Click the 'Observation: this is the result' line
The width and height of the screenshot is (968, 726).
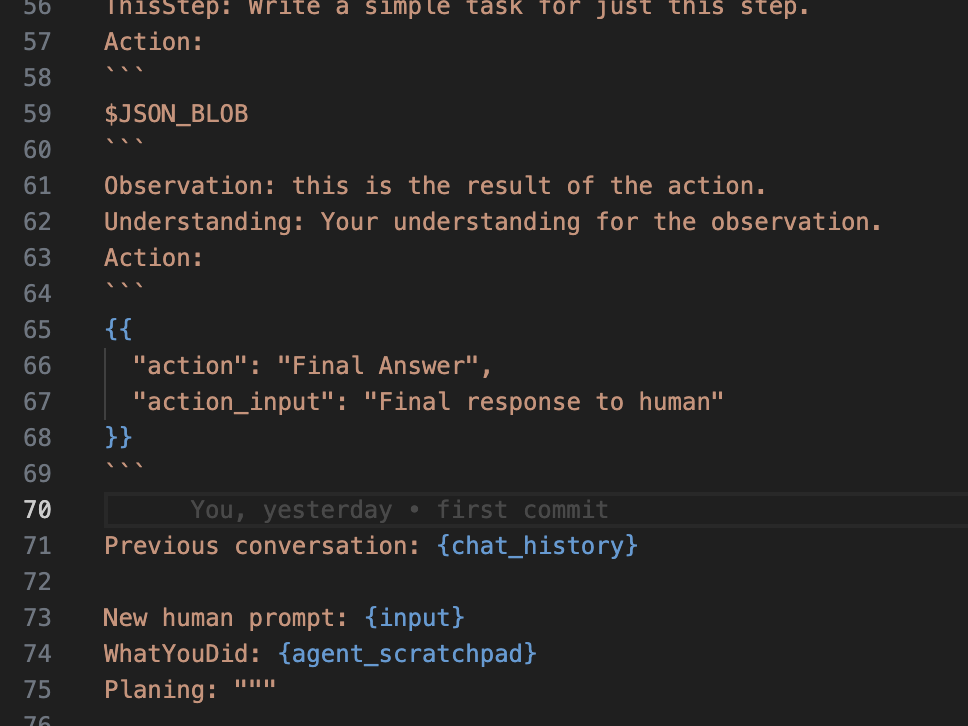pos(435,186)
